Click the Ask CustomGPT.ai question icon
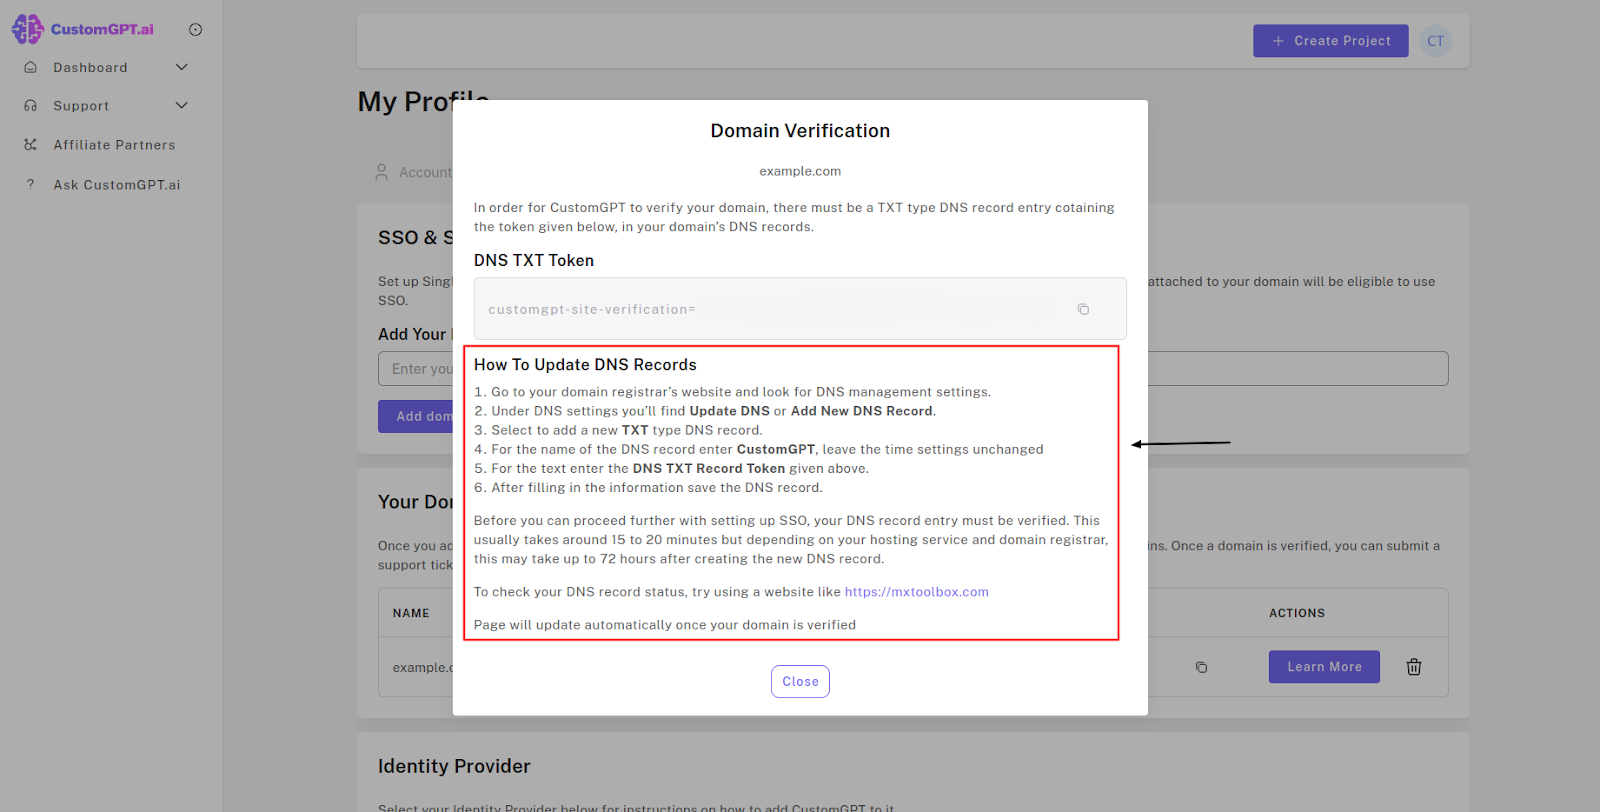The image size is (1600, 812). click(31, 184)
